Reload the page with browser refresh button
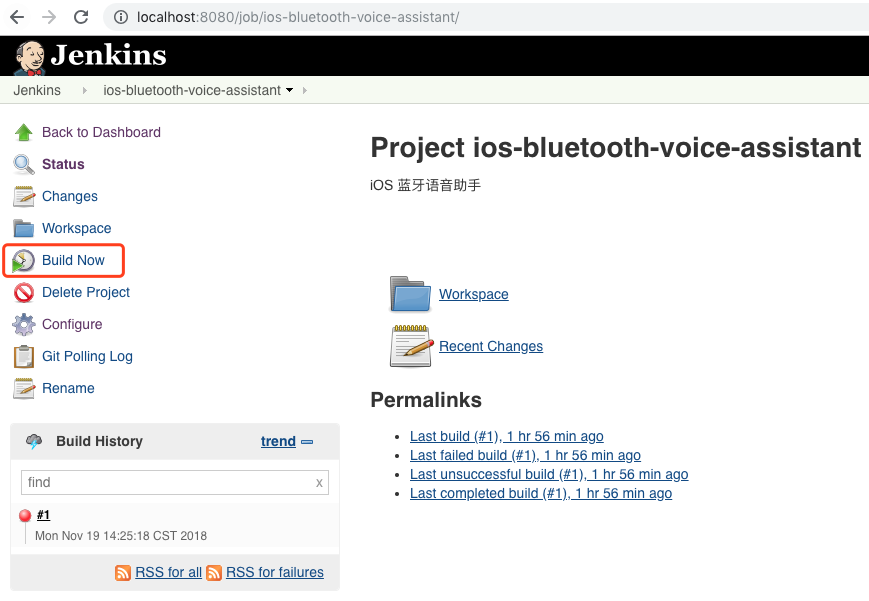The height and width of the screenshot is (601, 869). coord(81,17)
